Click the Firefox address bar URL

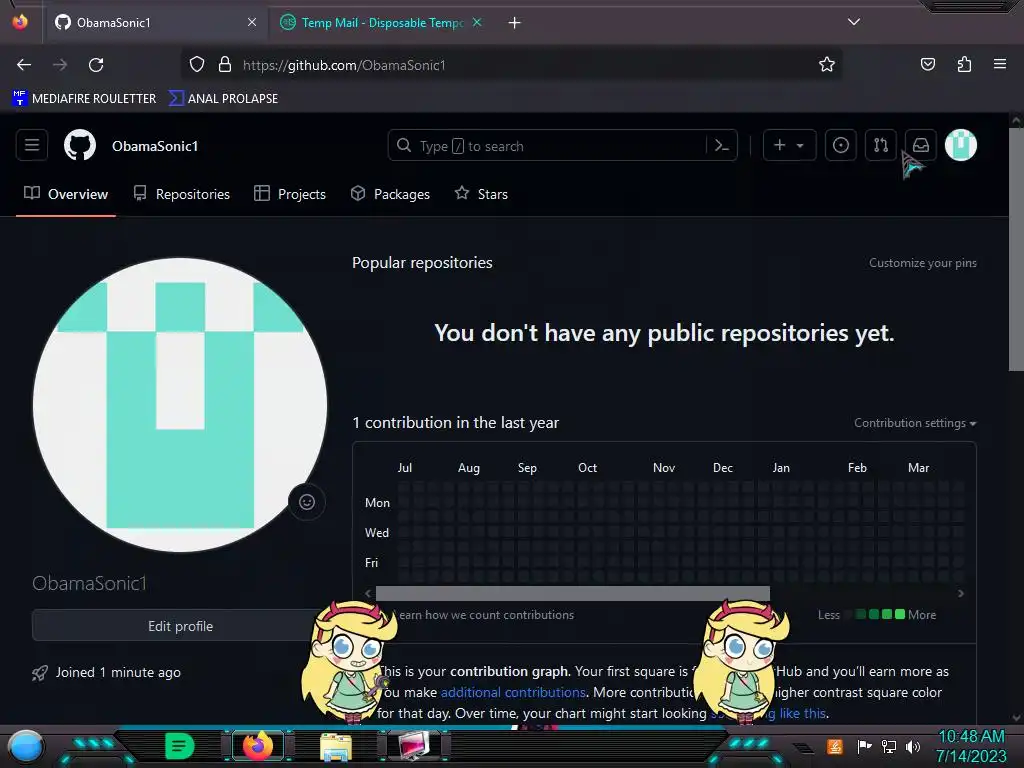[x=344, y=65]
